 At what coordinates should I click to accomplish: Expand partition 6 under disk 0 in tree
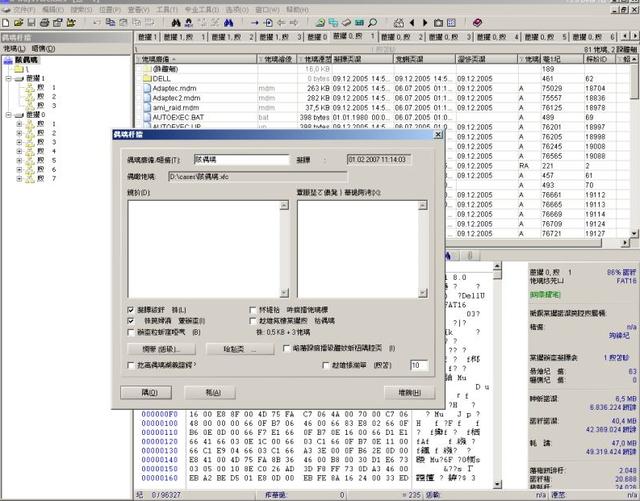[19, 169]
